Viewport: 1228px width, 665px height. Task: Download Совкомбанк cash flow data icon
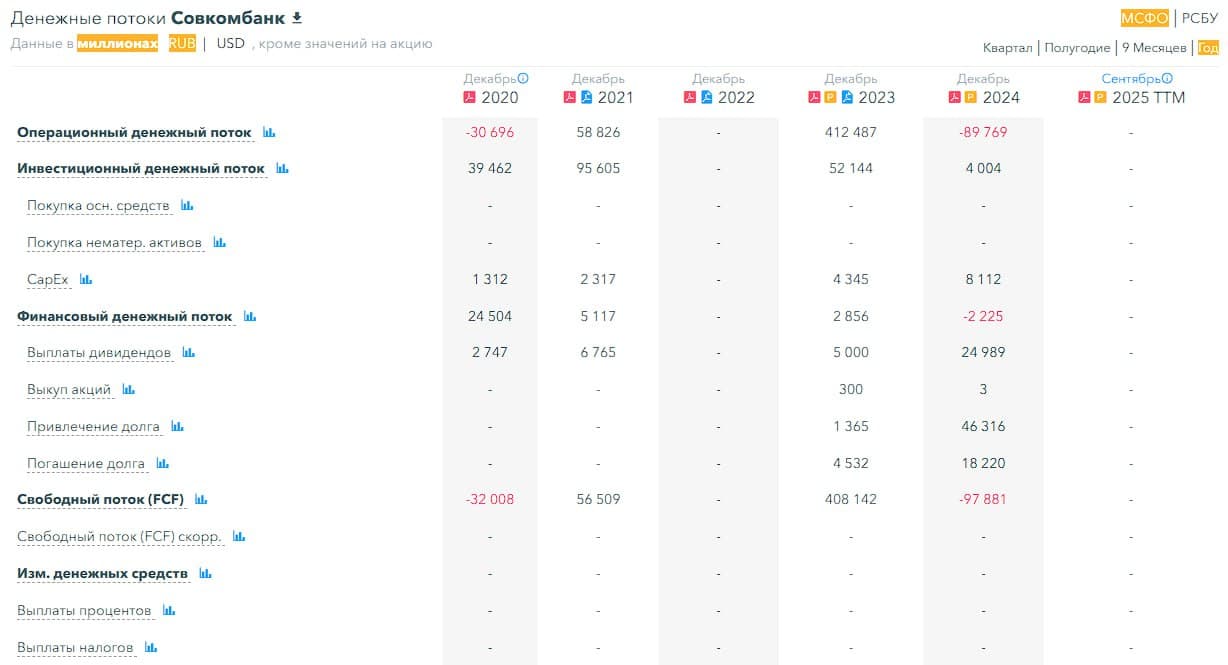296,18
